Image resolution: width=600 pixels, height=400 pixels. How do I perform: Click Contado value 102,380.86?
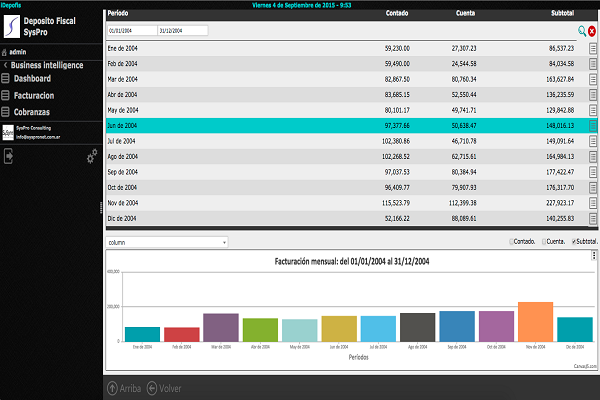point(396,141)
